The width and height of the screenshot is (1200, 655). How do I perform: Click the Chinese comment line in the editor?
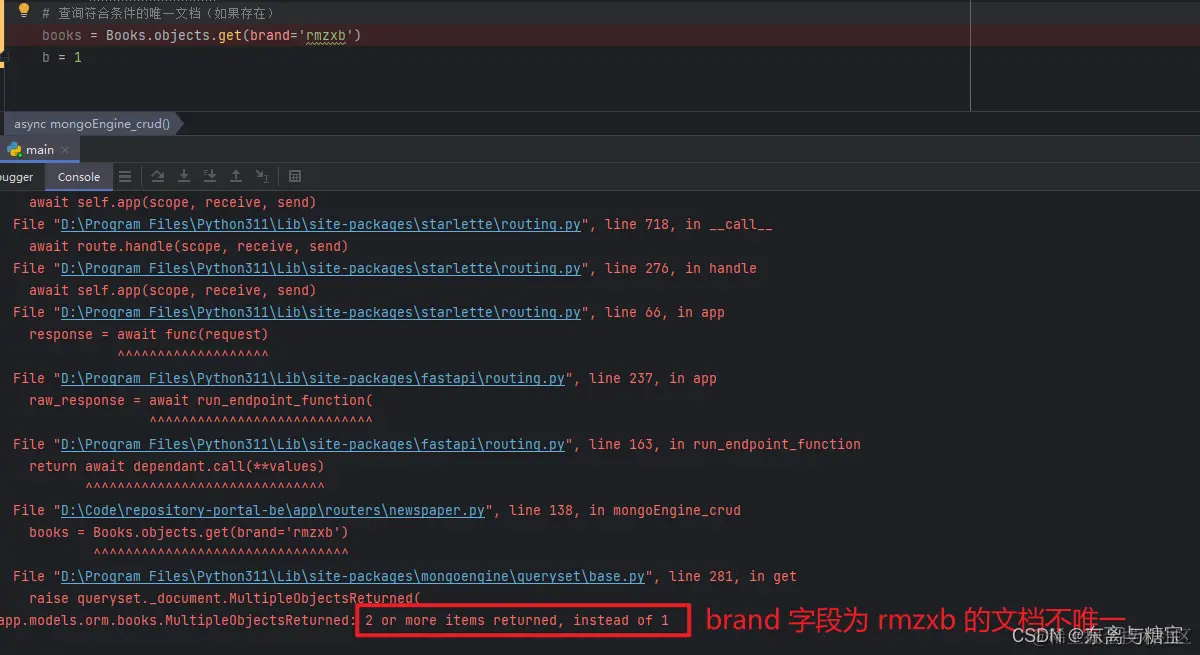pos(158,13)
